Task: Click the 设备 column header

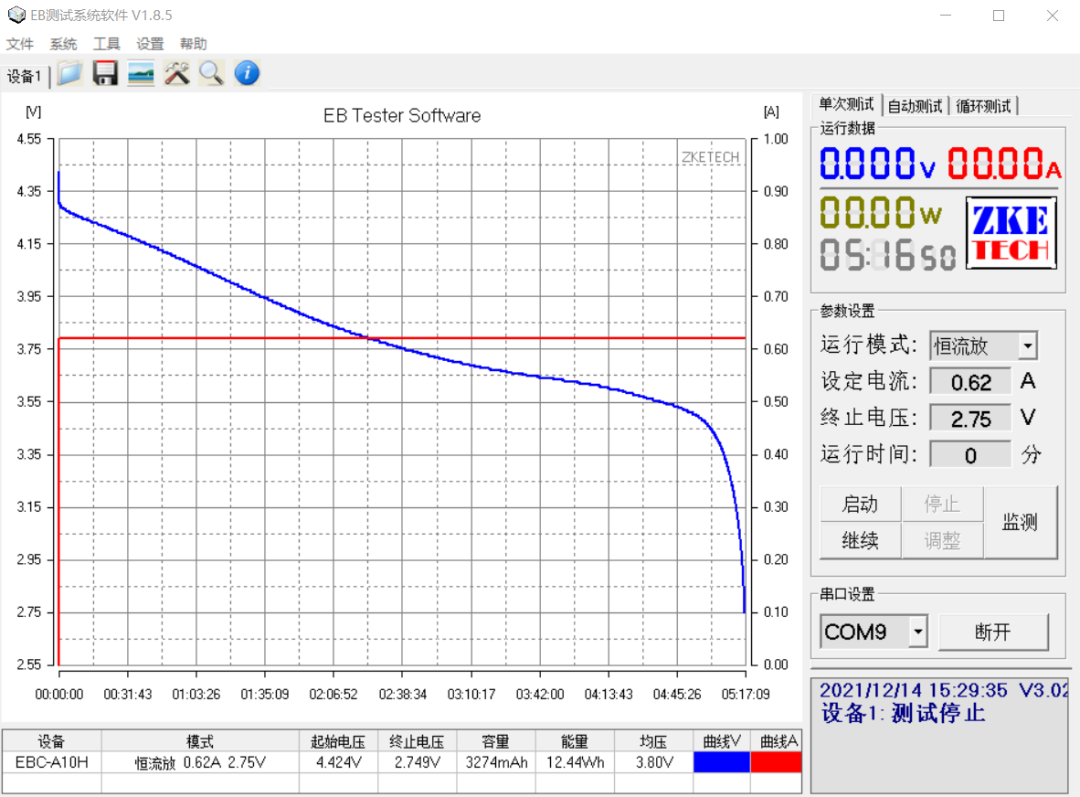Action: coord(52,741)
